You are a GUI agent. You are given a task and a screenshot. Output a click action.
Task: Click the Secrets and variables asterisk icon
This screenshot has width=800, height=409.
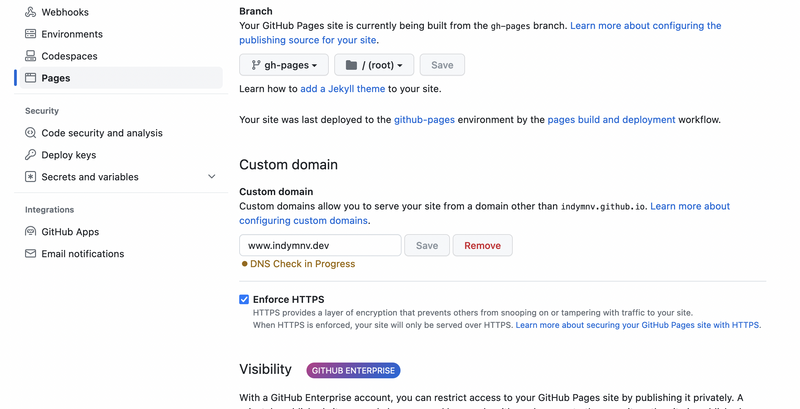(31, 177)
